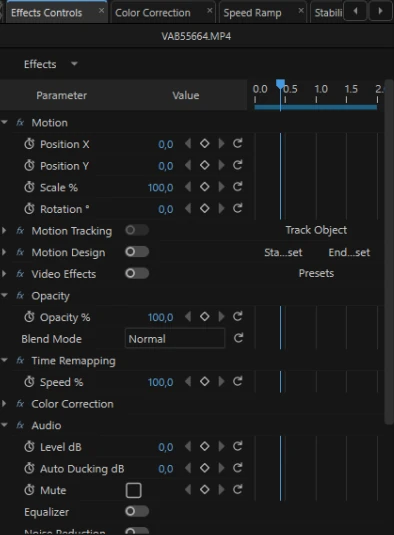394x535 pixels.
Task: Go to next Opacity % keyframe
Action: (x=221, y=317)
